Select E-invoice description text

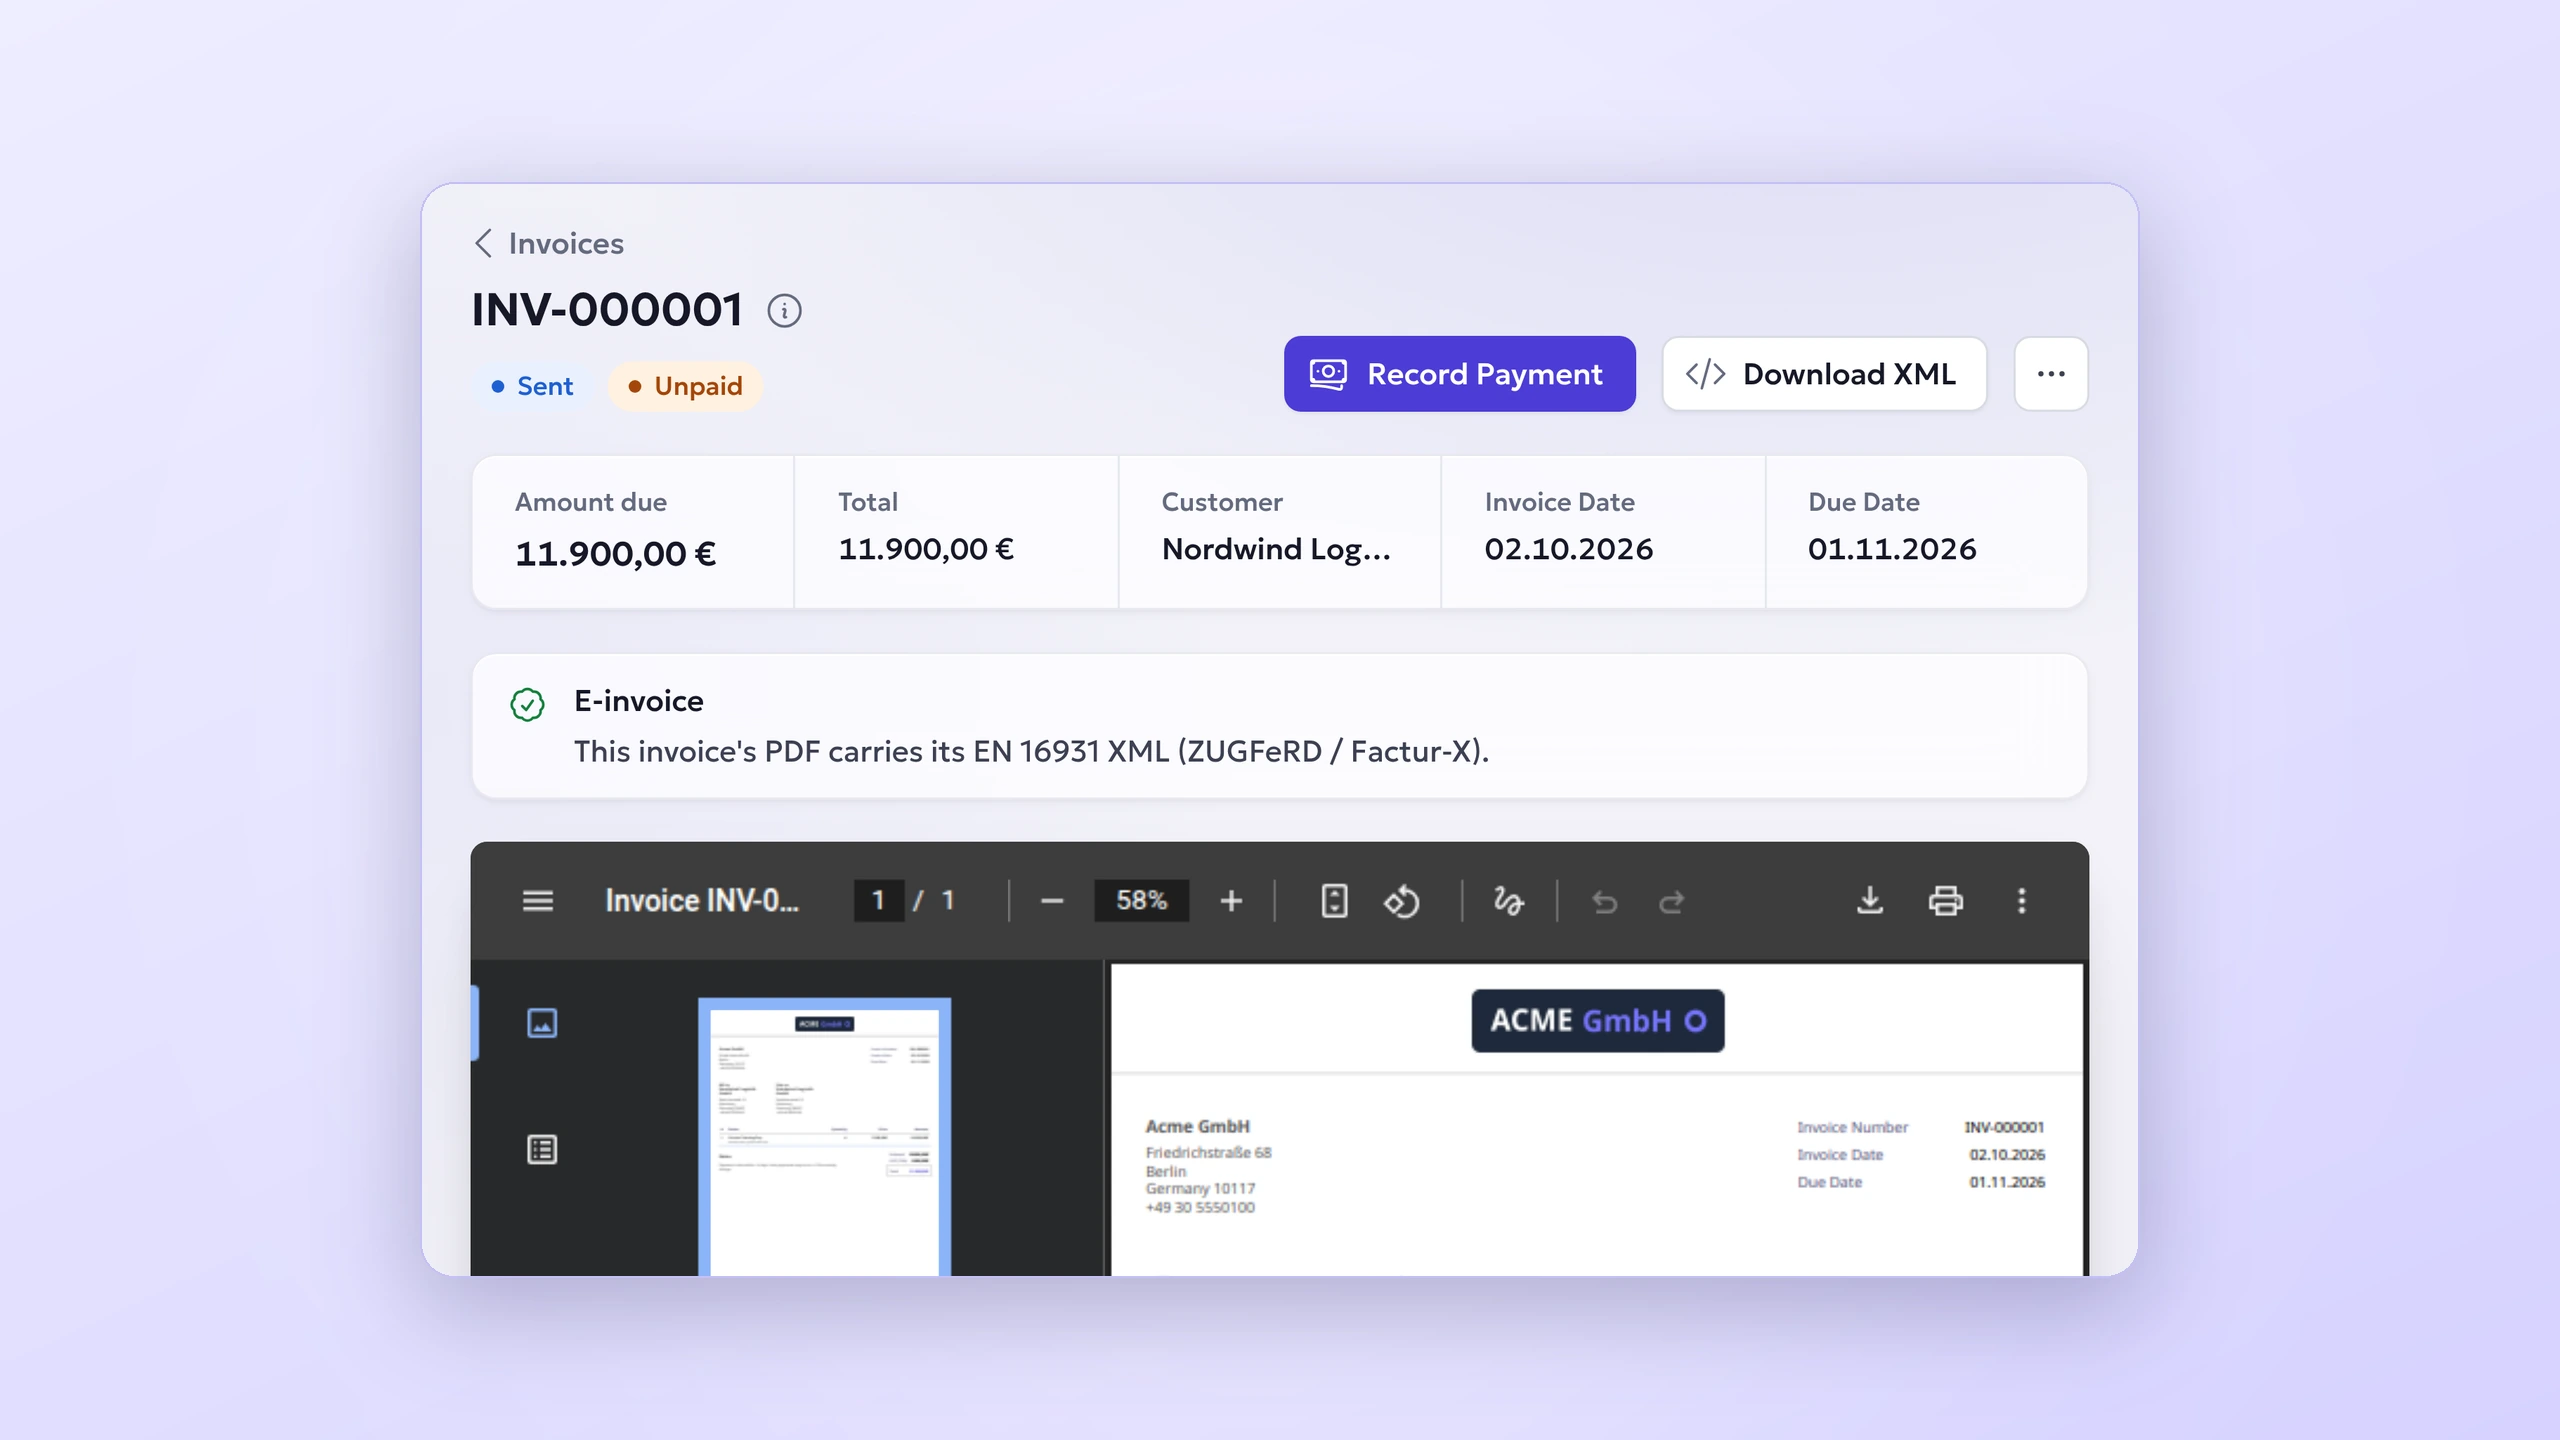1031,751
